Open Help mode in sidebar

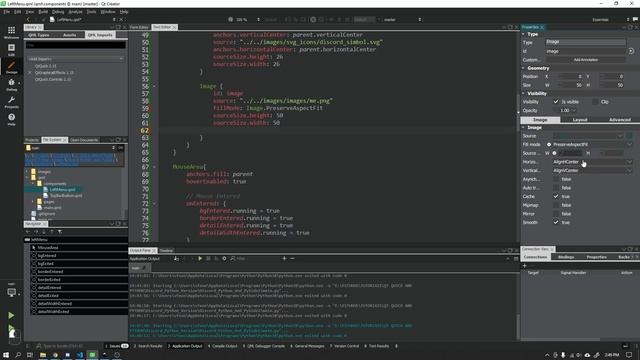point(11,119)
